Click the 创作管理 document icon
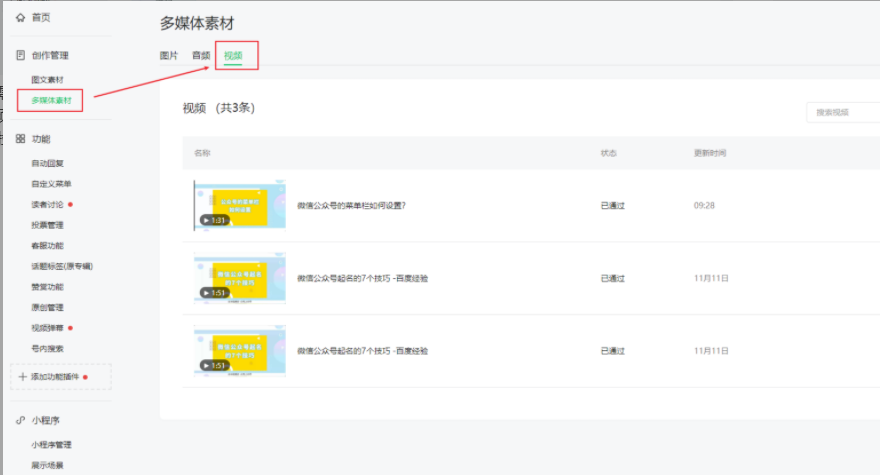Screen dimensions: 880x475 [20, 56]
